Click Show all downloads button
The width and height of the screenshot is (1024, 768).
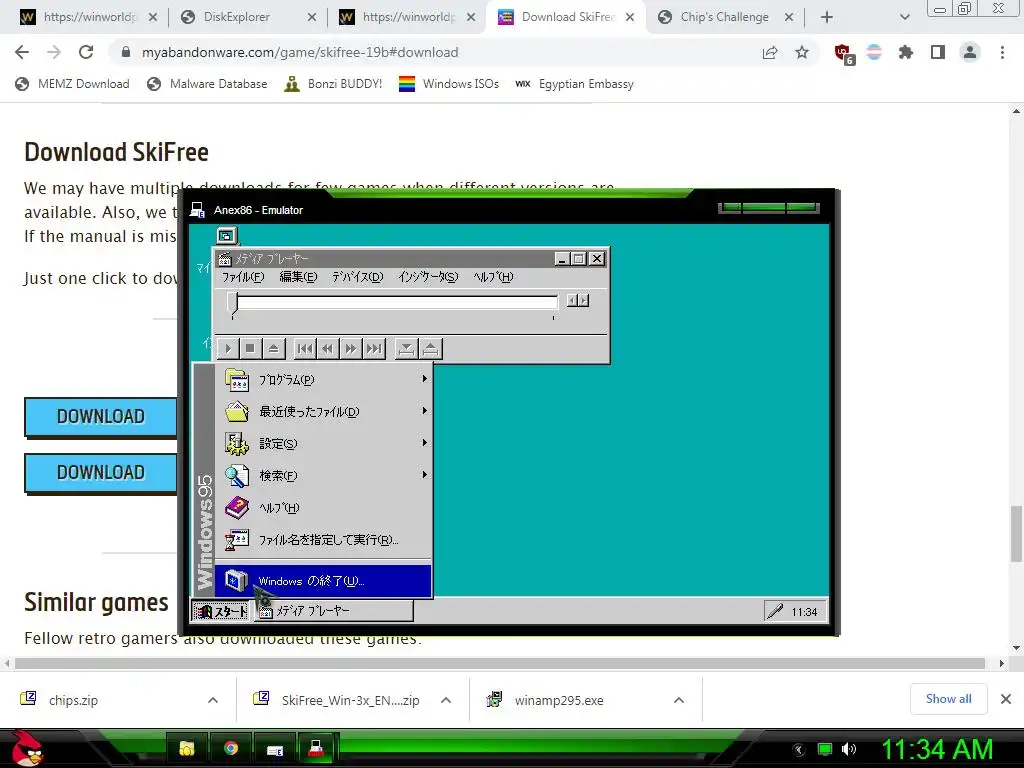[x=948, y=699]
